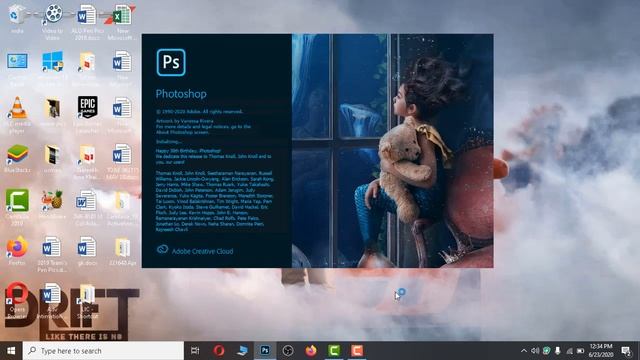640x360 pixels.
Task: Click the Ps logo on splash screen
Action: click(171, 62)
